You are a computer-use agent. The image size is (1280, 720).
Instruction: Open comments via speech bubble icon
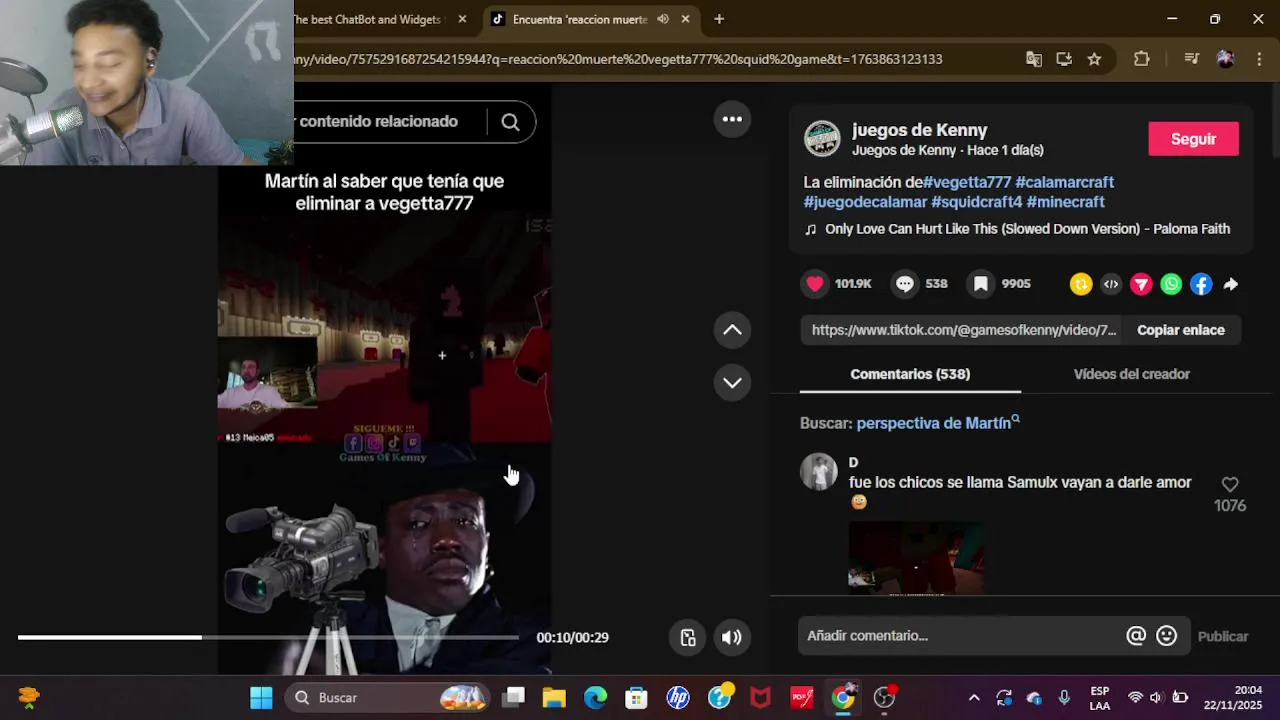tap(905, 284)
